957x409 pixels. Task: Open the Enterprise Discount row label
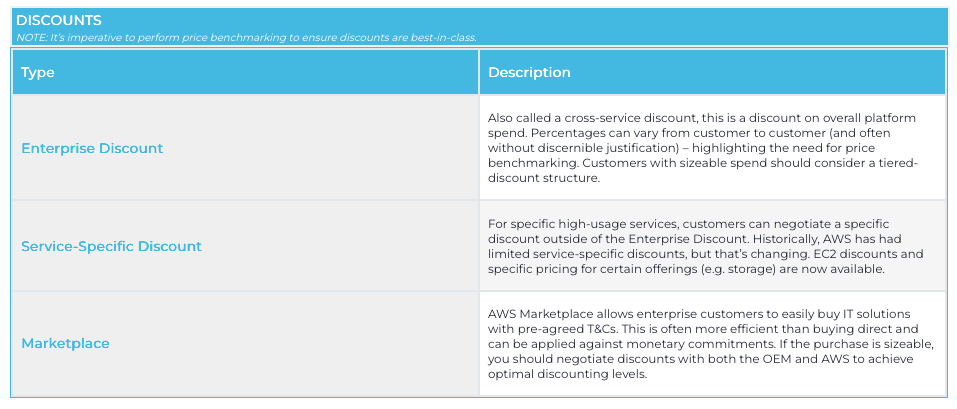click(x=92, y=148)
